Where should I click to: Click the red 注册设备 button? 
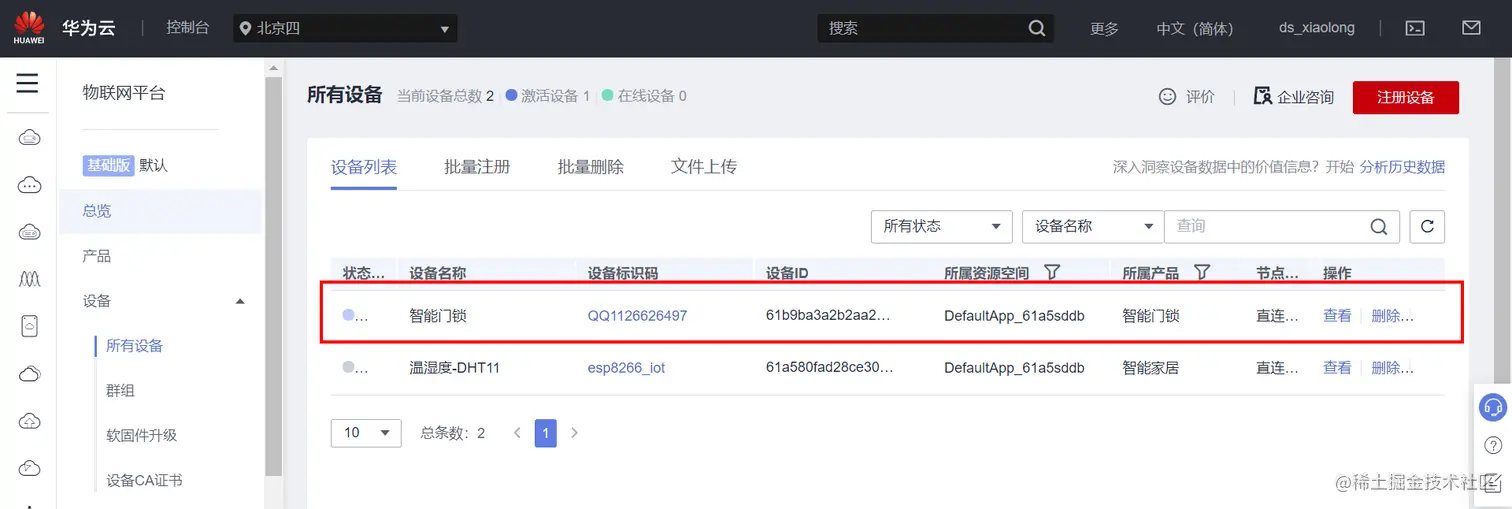1405,97
